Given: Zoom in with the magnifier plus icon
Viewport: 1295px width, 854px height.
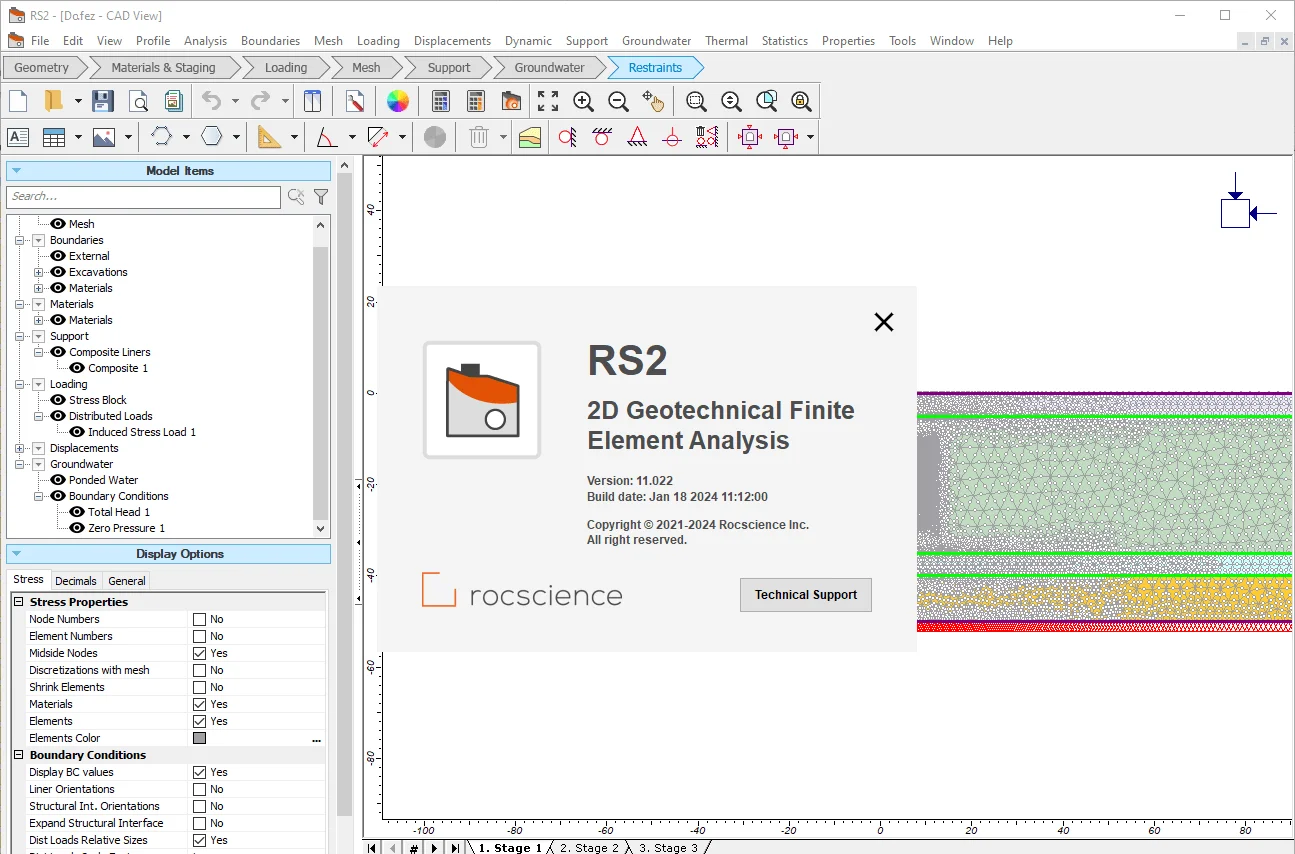Looking at the screenshot, I should tap(584, 101).
